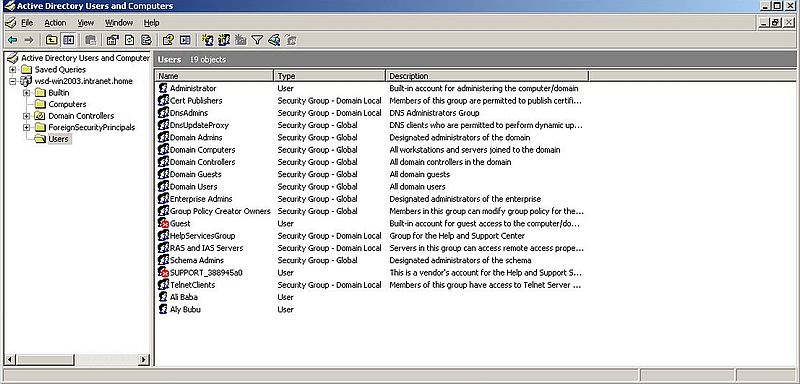Sort the list by the Name column header
Image resolution: width=800 pixels, height=384 pixels.
(x=214, y=76)
